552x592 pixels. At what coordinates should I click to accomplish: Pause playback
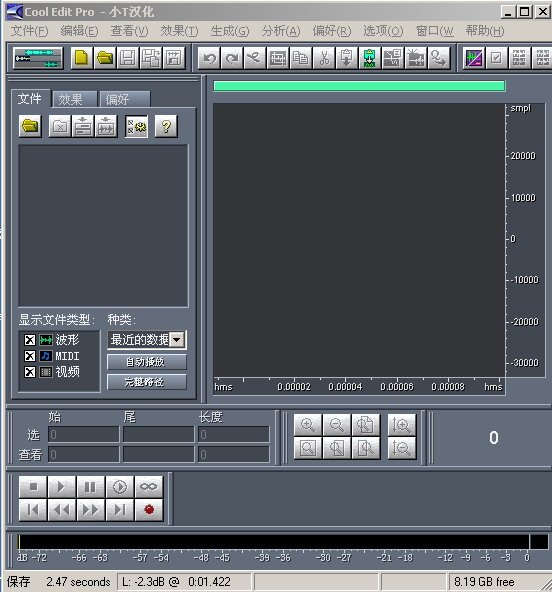[91, 487]
